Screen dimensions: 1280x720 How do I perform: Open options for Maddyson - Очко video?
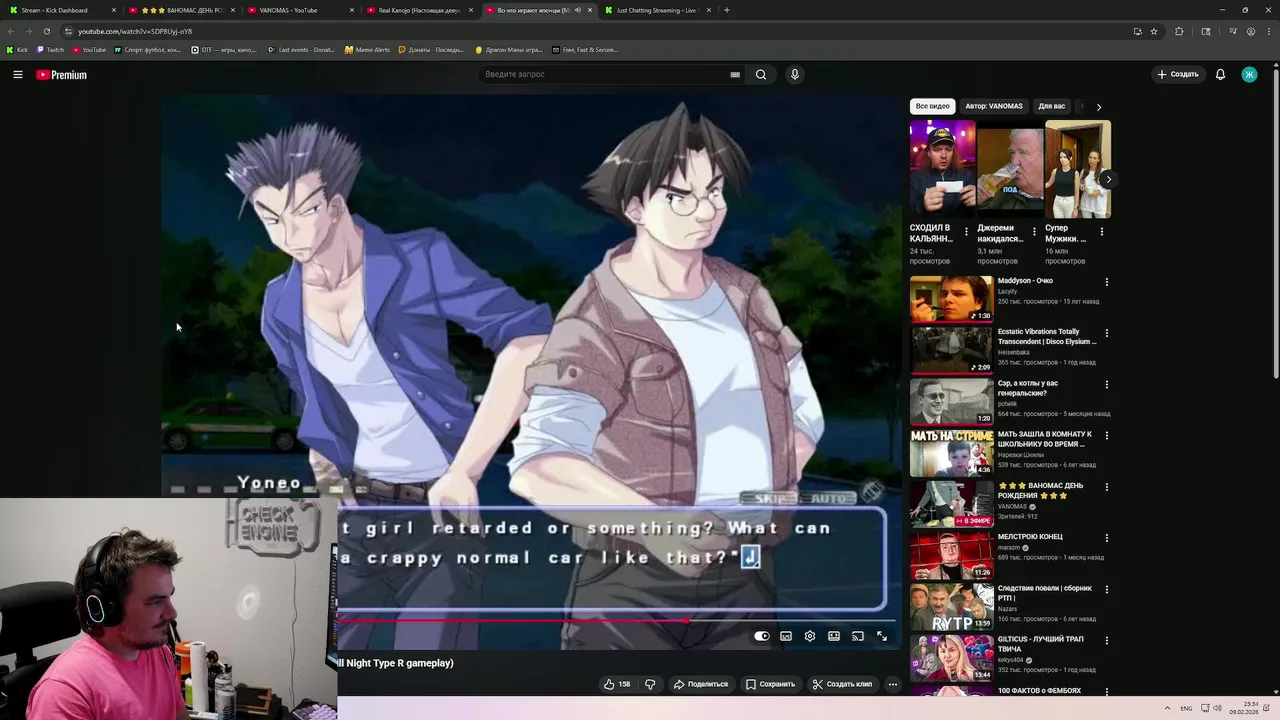(1107, 282)
